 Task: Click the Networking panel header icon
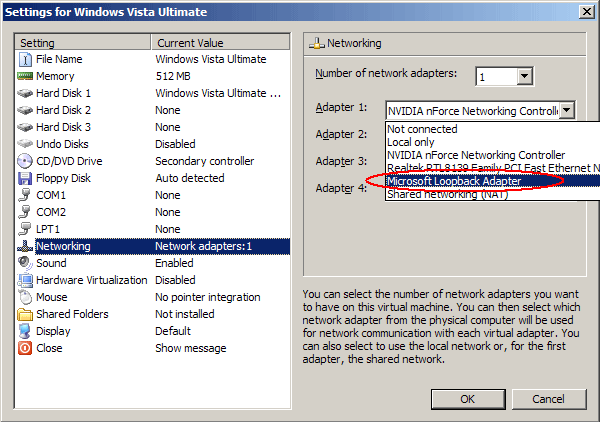(316, 43)
